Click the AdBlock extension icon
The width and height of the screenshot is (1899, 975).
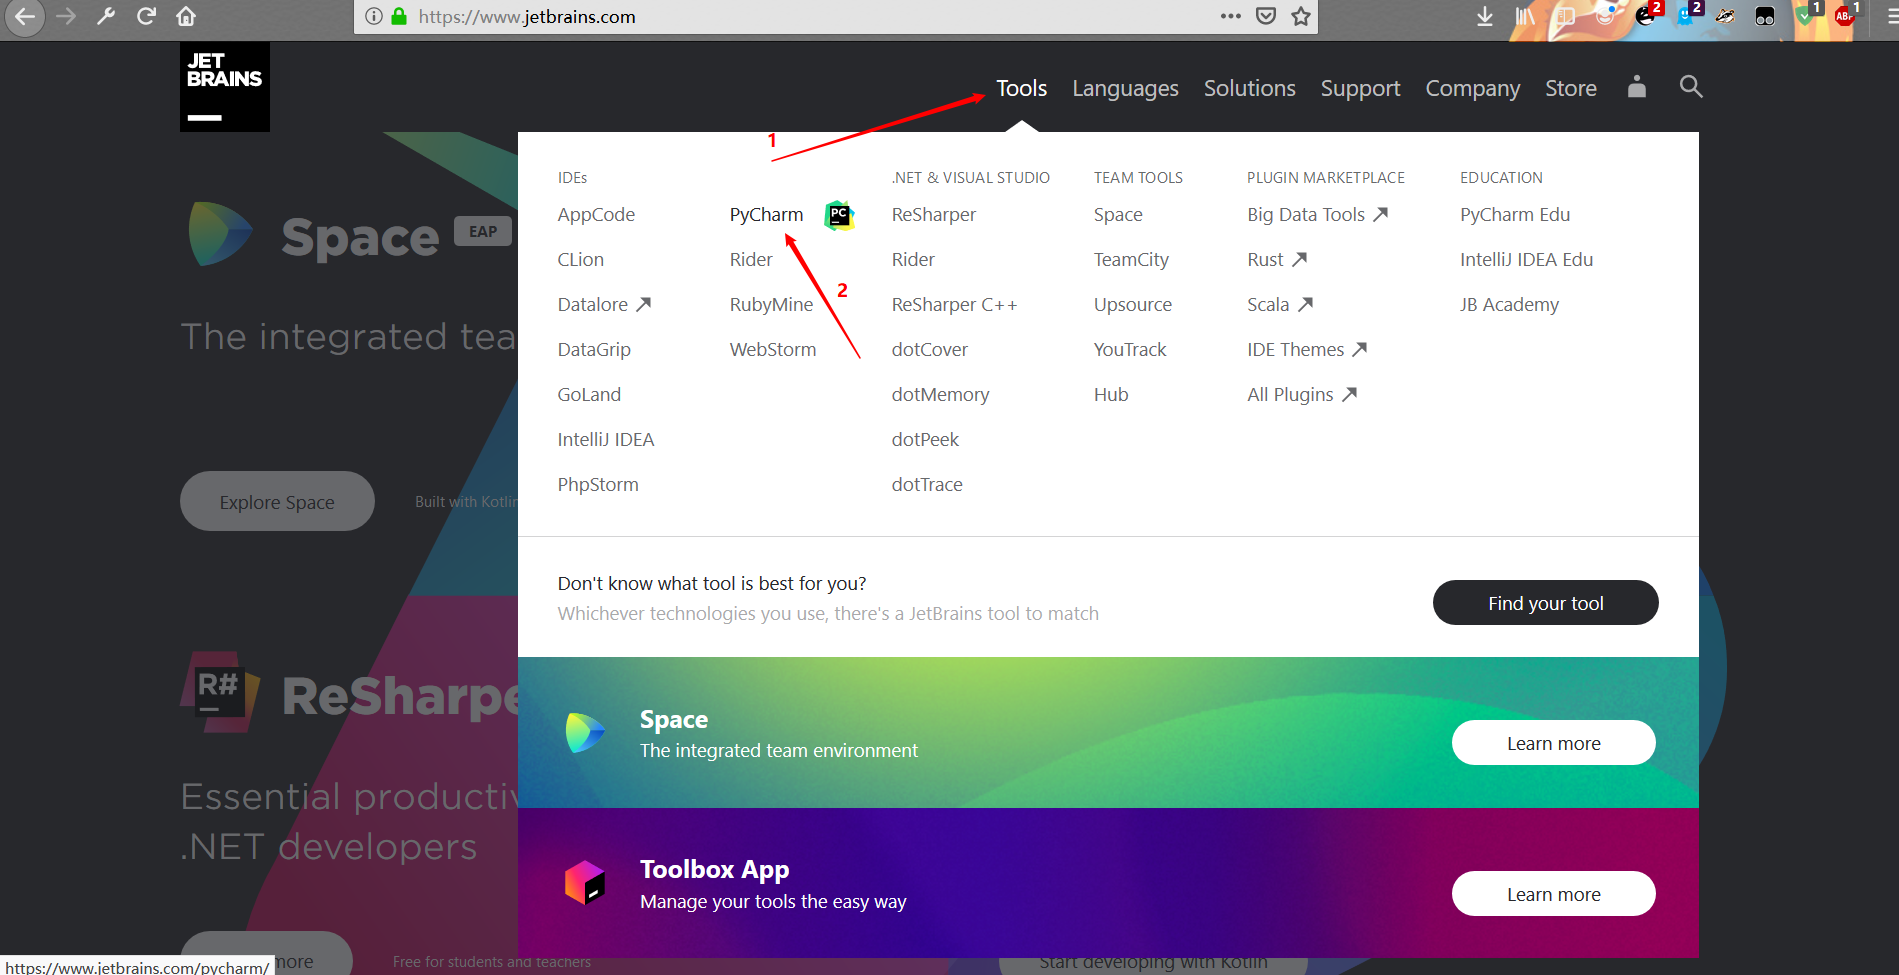click(x=1845, y=14)
